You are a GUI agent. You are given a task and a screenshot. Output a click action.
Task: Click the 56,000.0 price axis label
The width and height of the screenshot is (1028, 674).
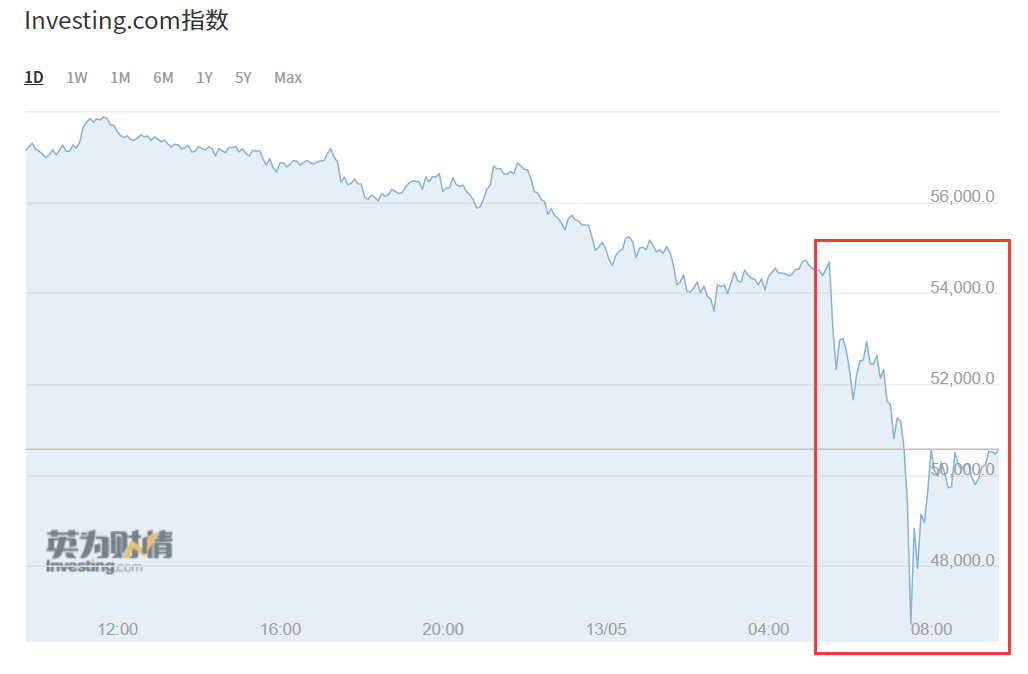[x=962, y=196]
